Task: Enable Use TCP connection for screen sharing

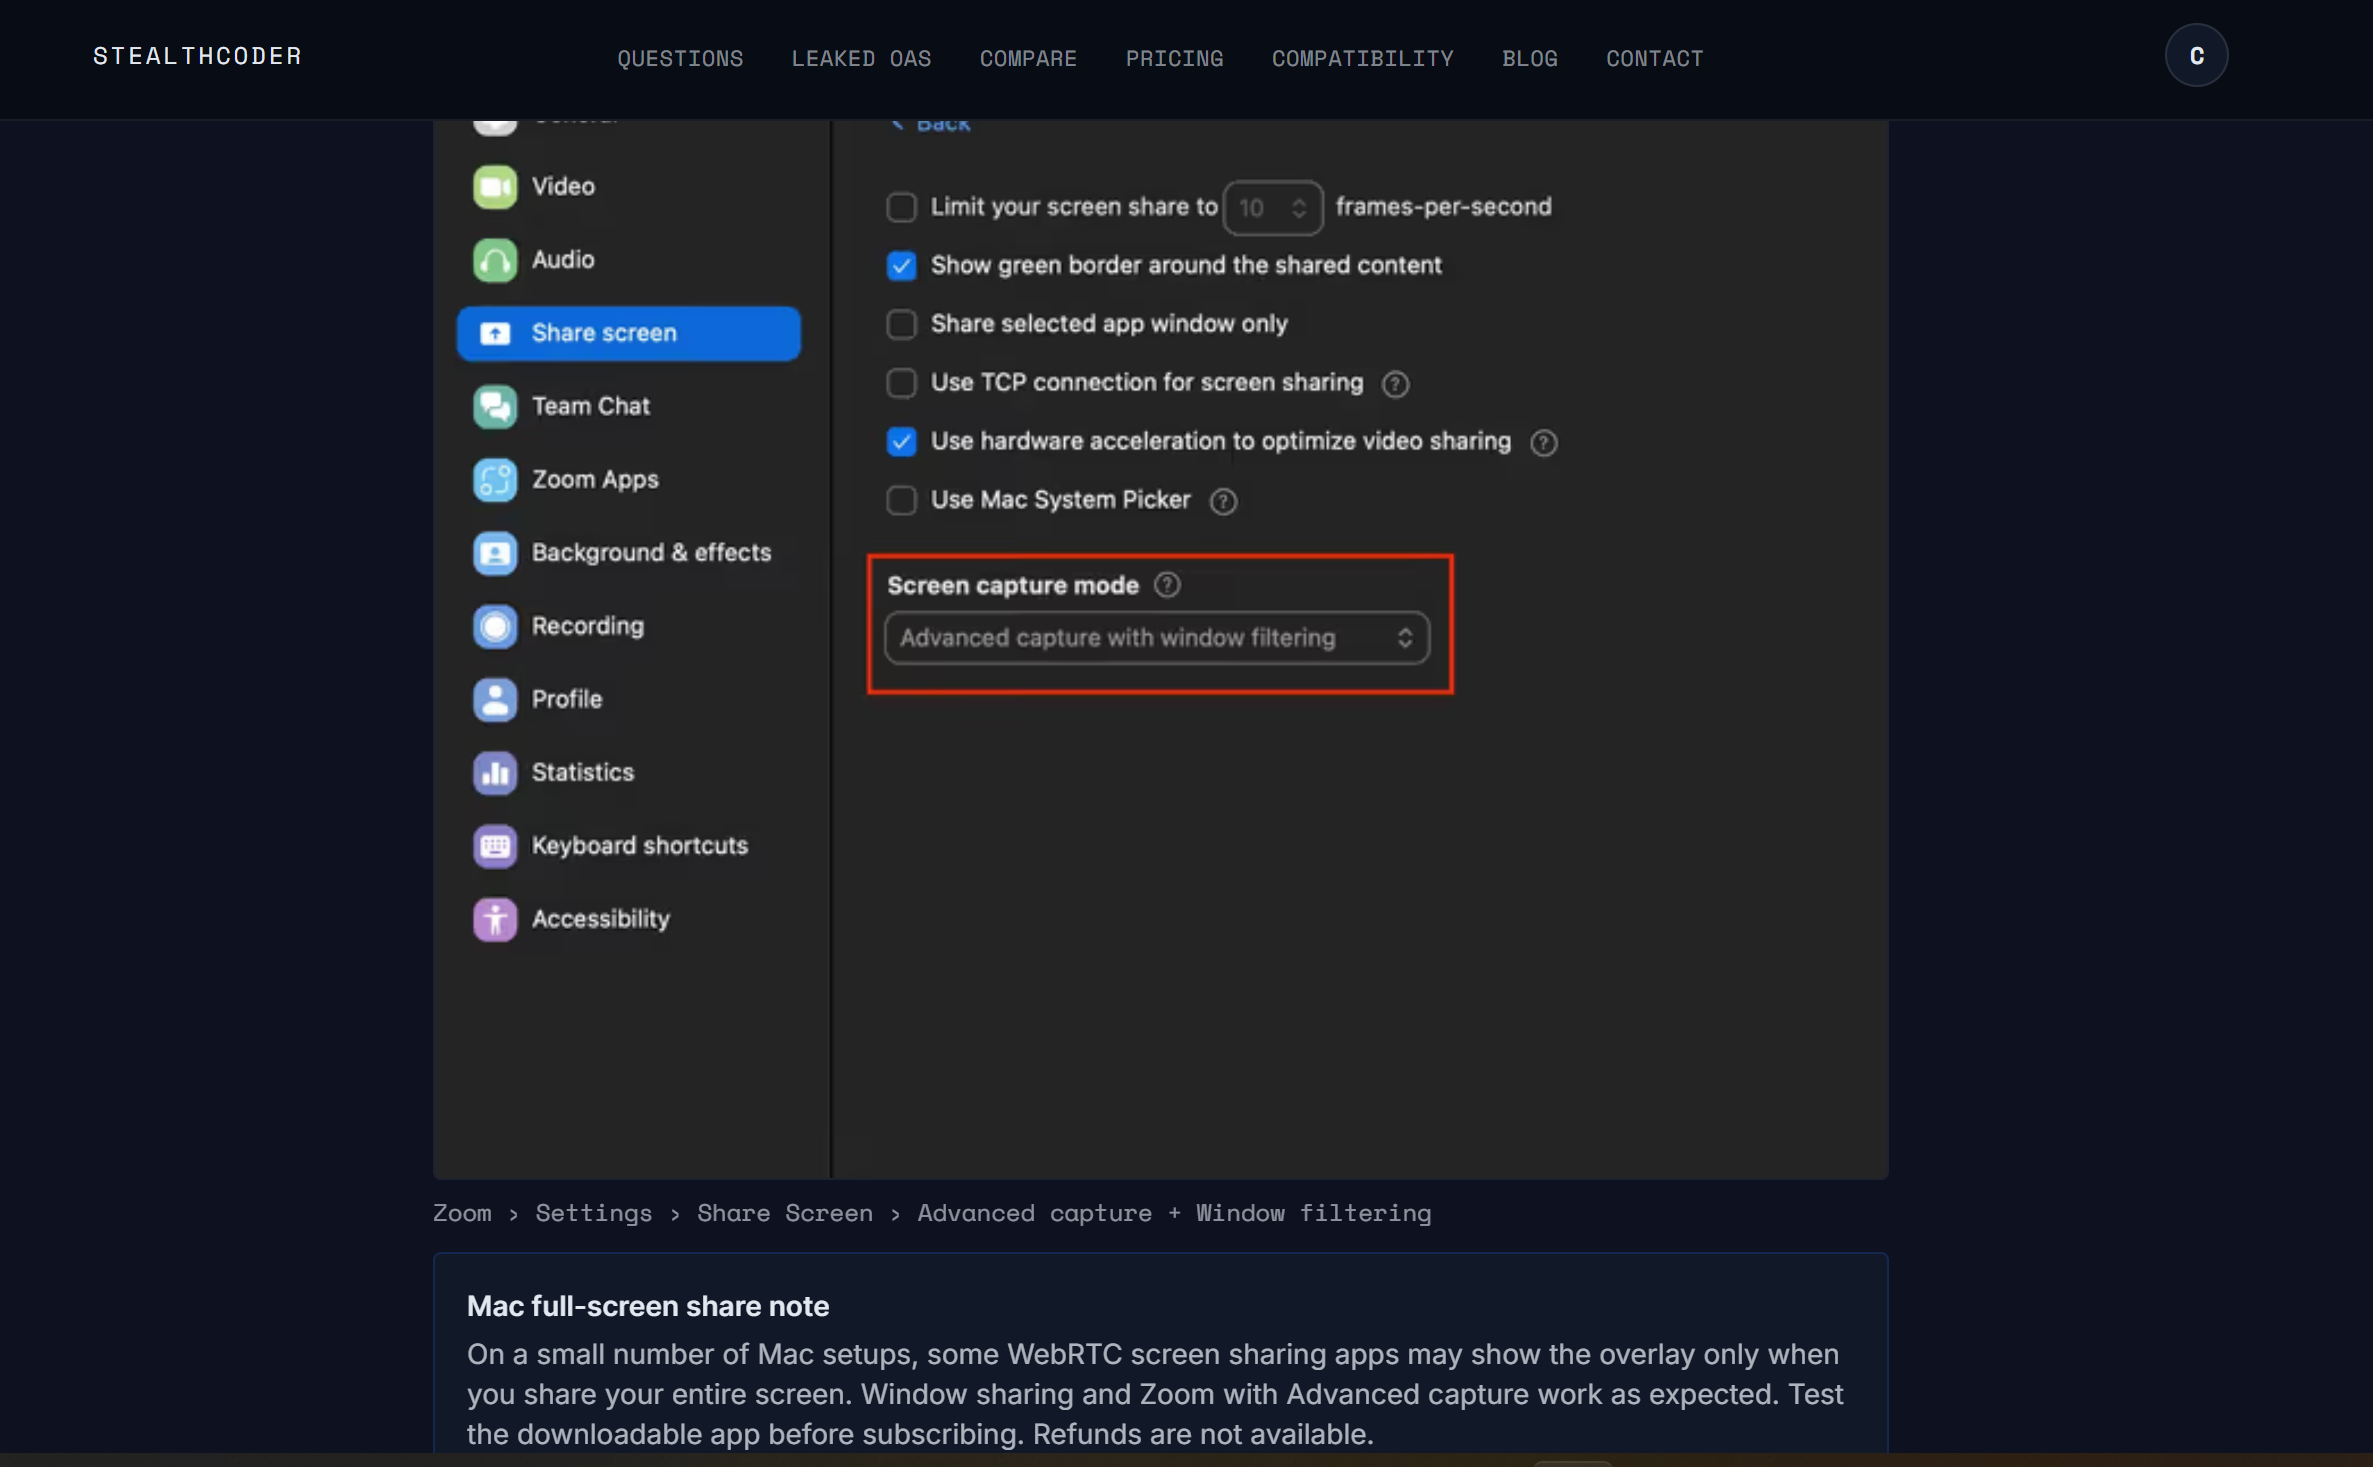Action: (x=901, y=383)
